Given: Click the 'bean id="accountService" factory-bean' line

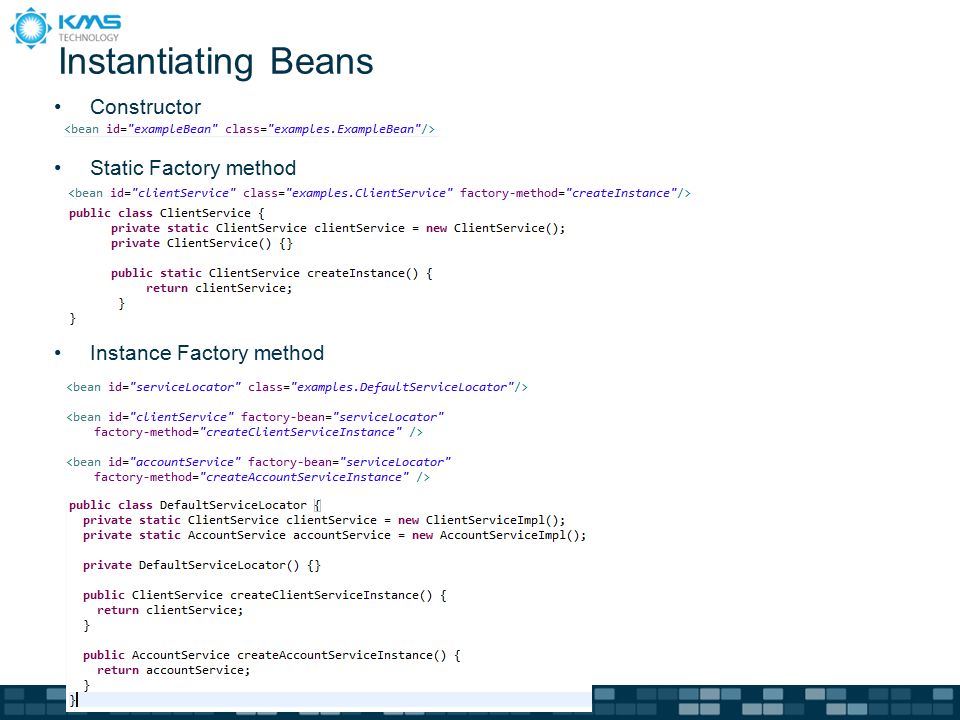Looking at the screenshot, I should (258, 462).
